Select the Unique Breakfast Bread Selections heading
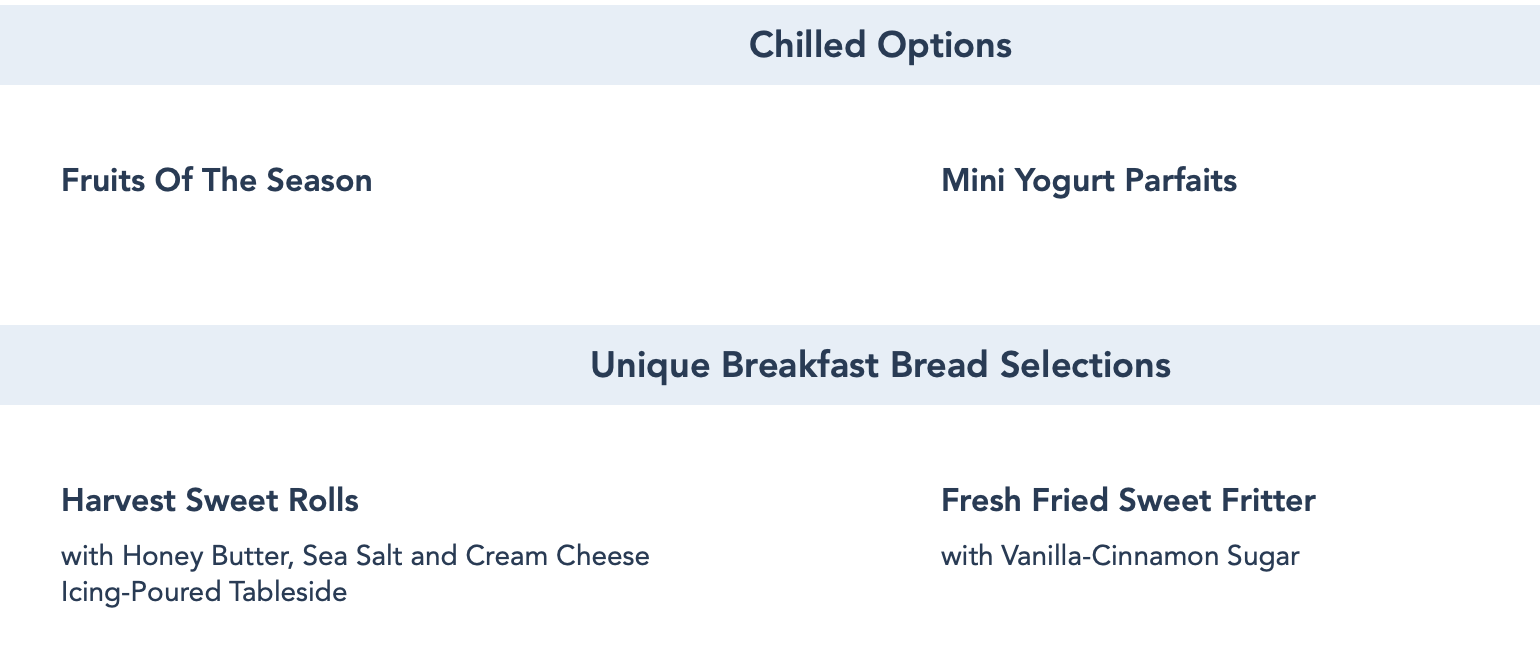The image size is (1540, 655). coord(880,365)
